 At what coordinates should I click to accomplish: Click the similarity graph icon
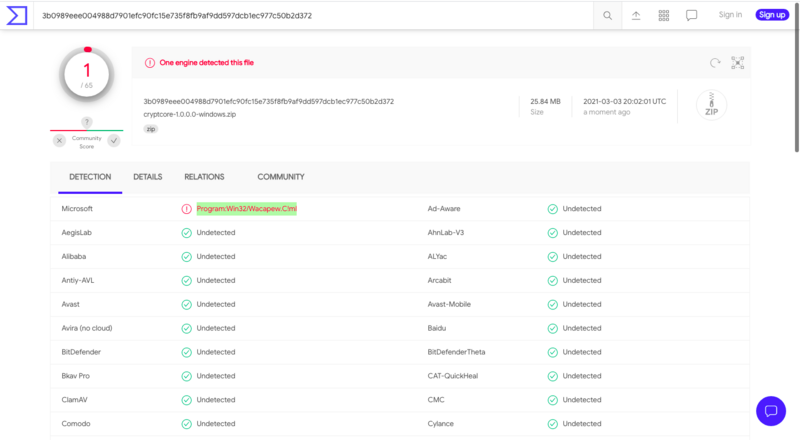[738, 63]
